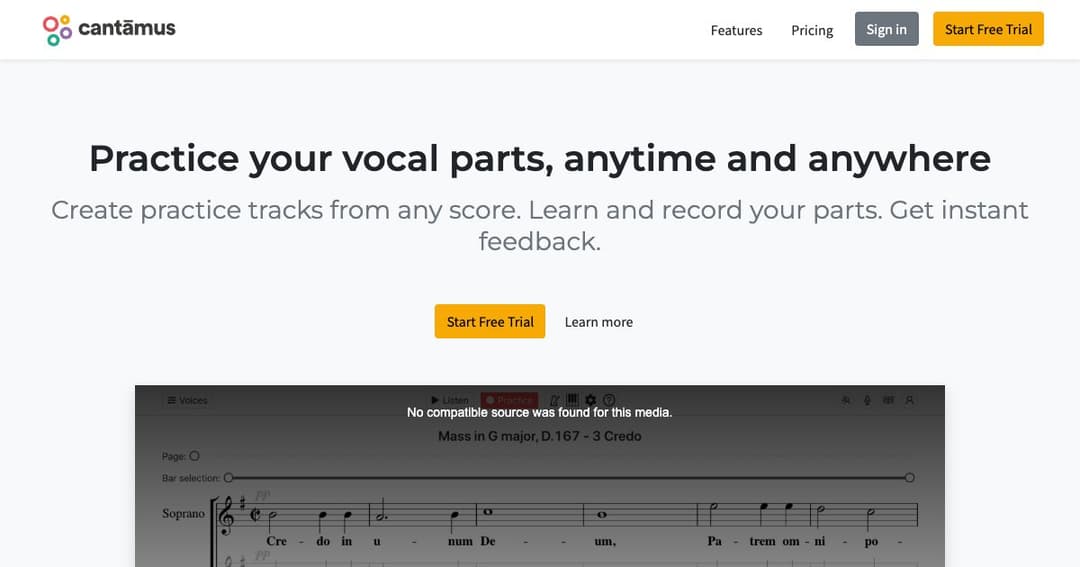The width and height of the screenshot is (1080, 567).
Task: Click the gray Sign in button
Action: coord(886,29)
